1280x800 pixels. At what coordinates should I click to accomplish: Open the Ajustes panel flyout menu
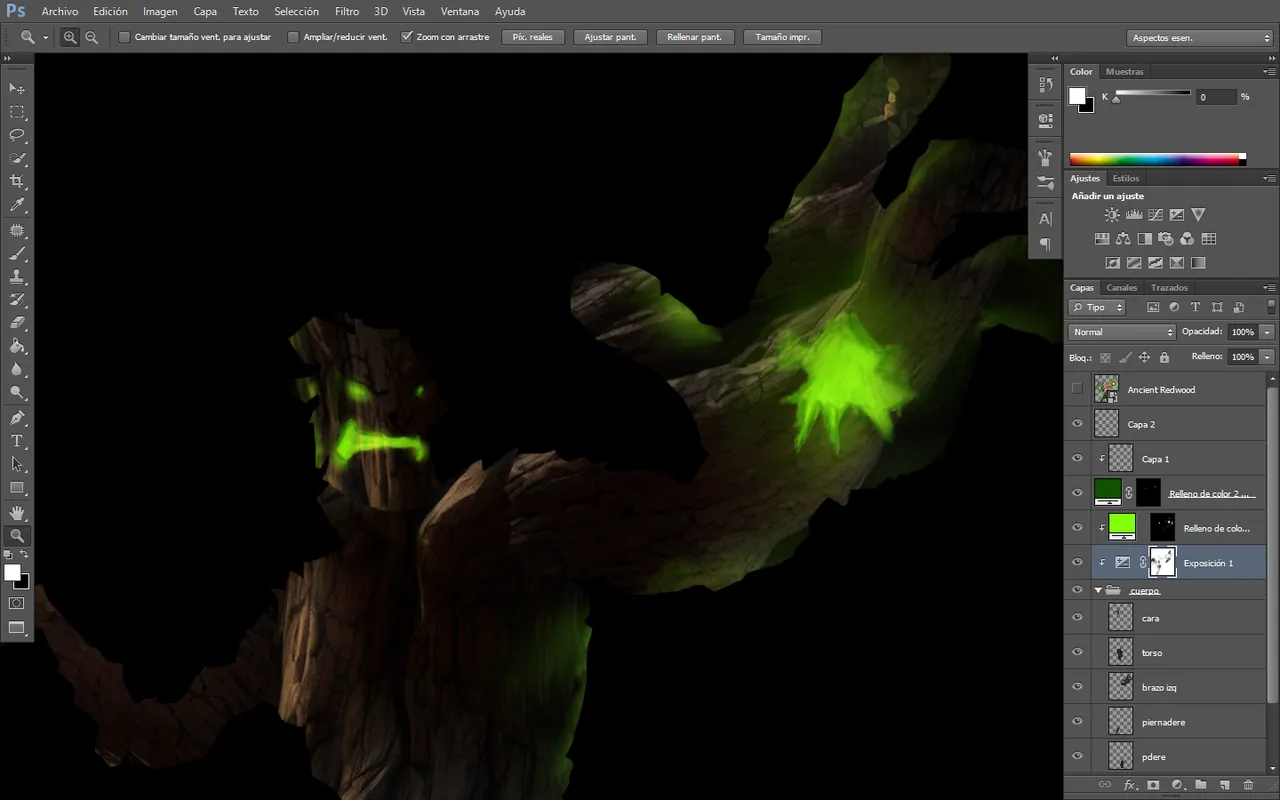coord(1269,179)
